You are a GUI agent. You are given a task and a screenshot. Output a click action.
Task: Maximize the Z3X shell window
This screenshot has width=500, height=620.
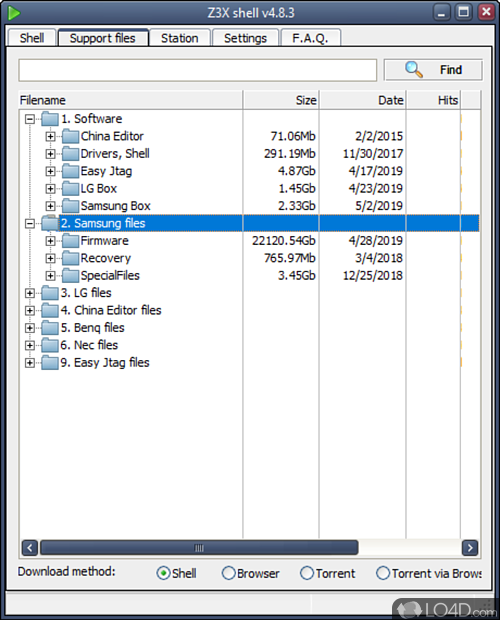[464, 13]
